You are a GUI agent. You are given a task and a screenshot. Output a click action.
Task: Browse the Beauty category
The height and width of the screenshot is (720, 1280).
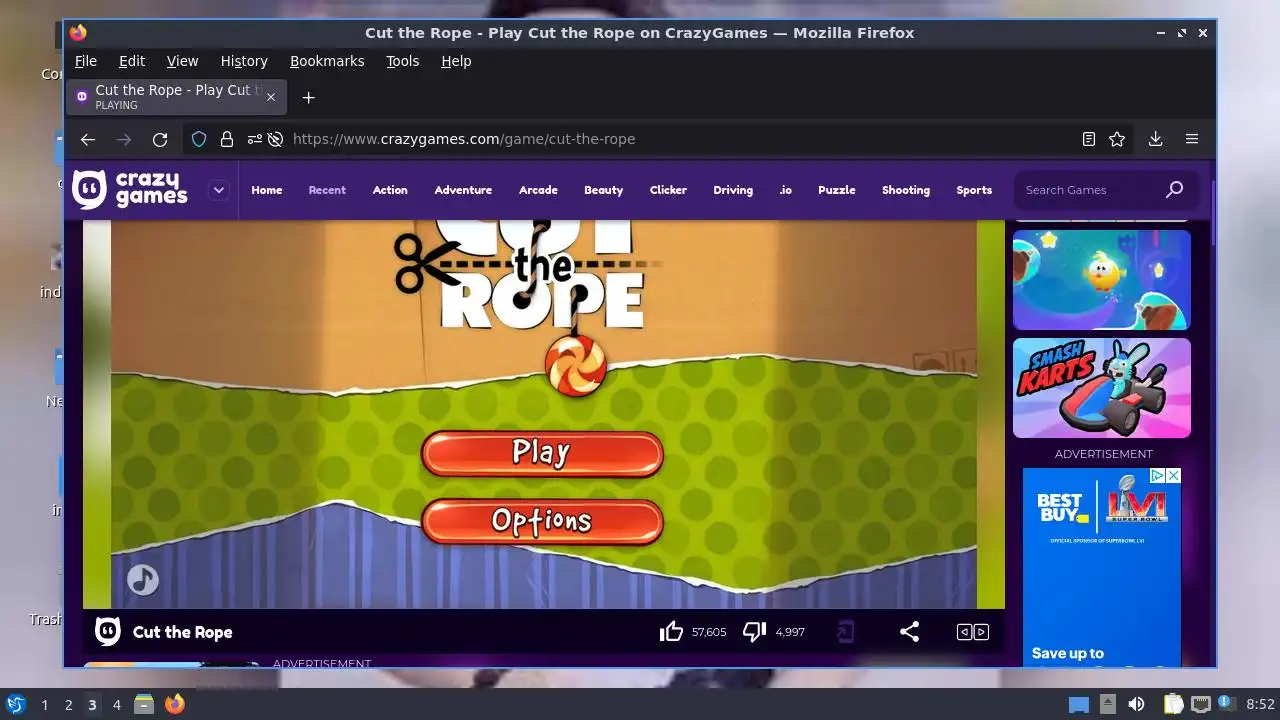pos(603,190)
